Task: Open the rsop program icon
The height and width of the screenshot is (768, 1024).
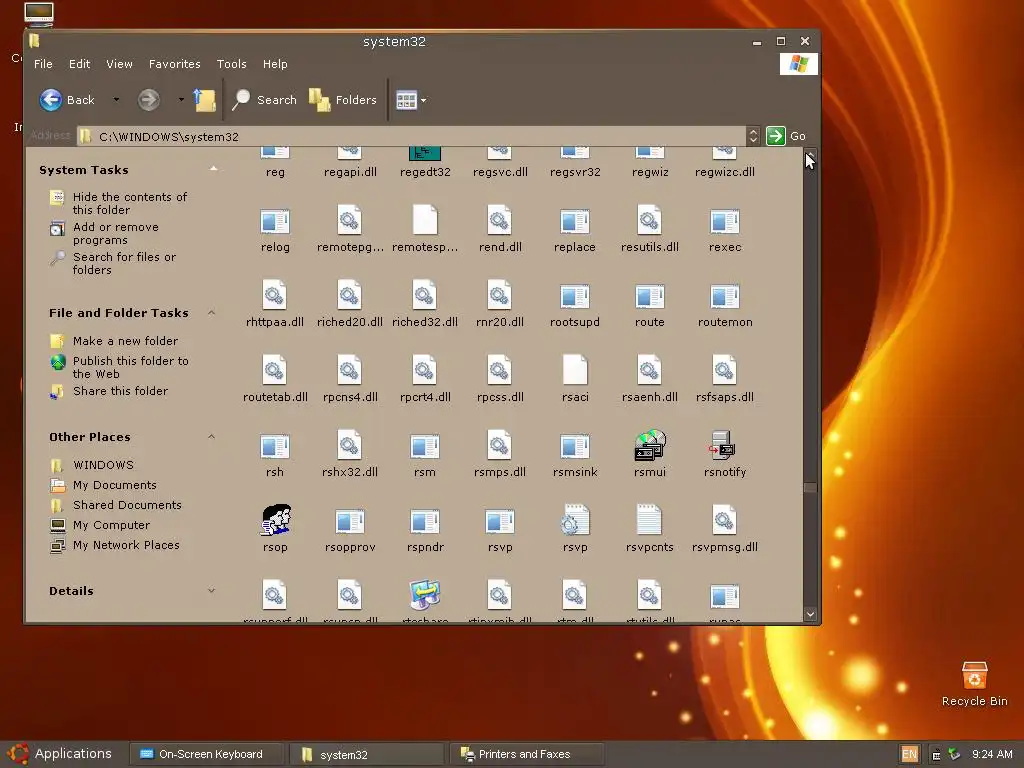Action: 275,521
